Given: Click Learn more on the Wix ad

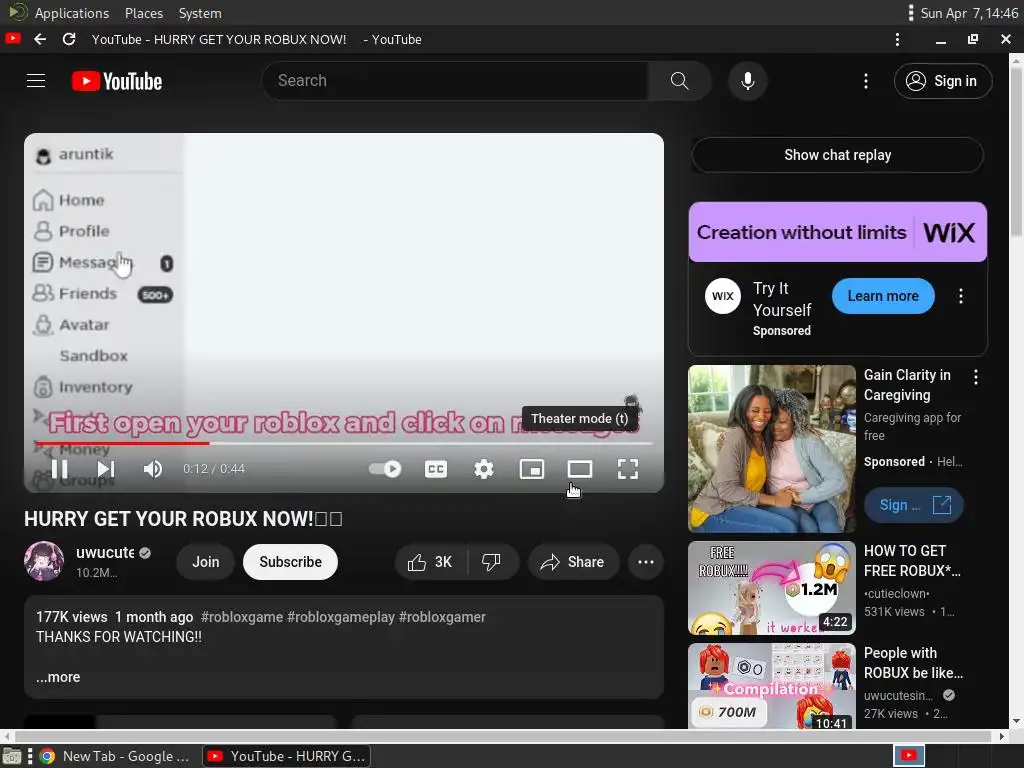Looking at the screenshot, I should click(883, 296).
